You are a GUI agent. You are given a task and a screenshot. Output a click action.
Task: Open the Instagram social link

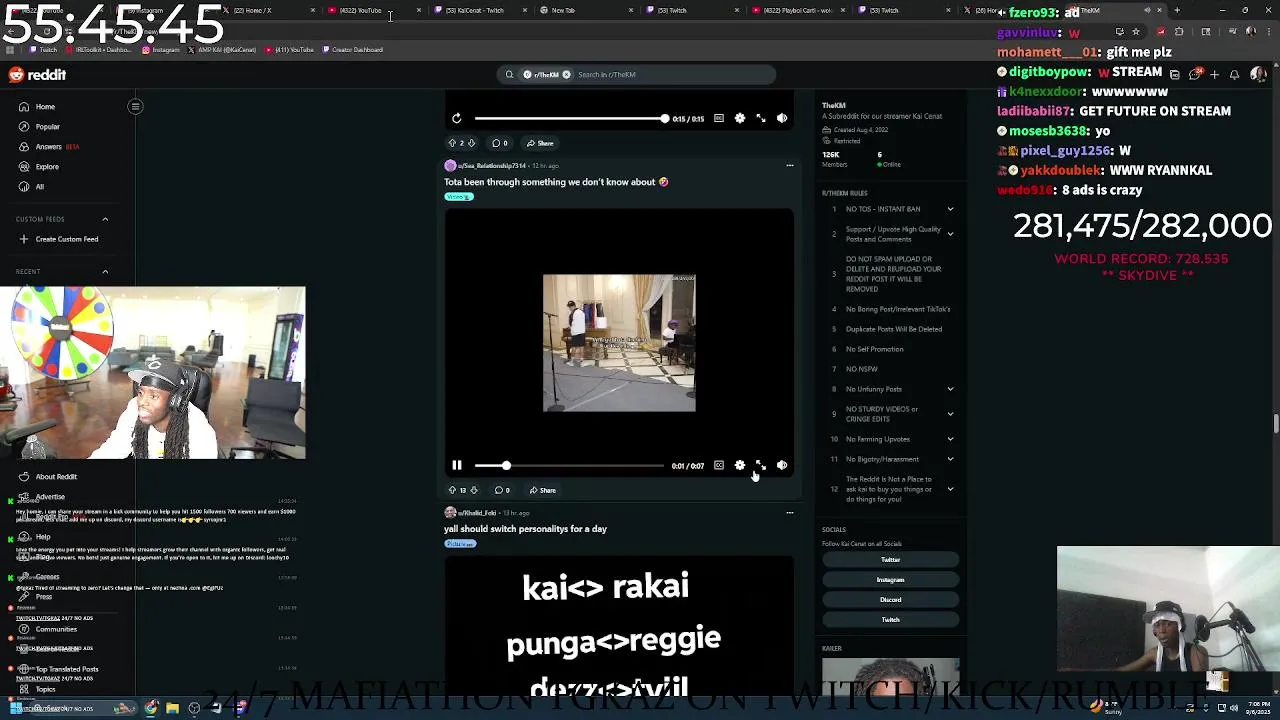pos(890,580)
